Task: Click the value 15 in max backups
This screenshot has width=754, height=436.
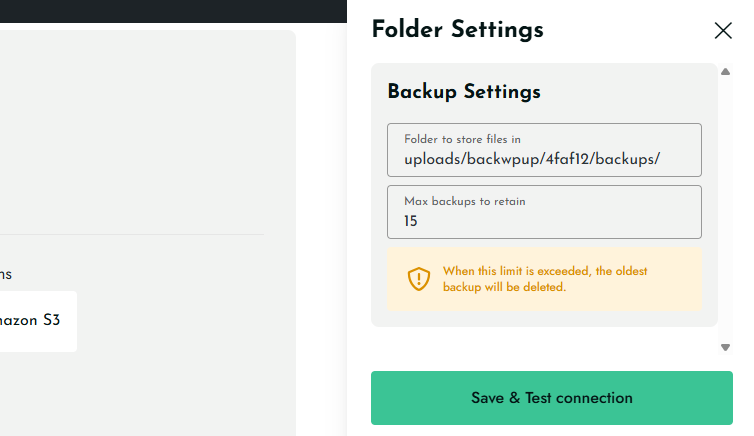Action: point(411,221)
